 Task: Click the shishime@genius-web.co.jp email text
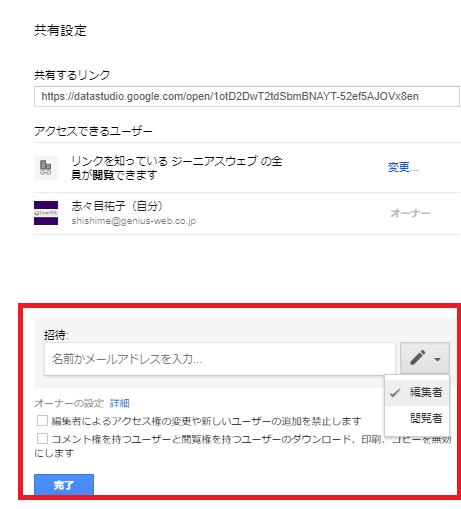[x=134, y=221]
